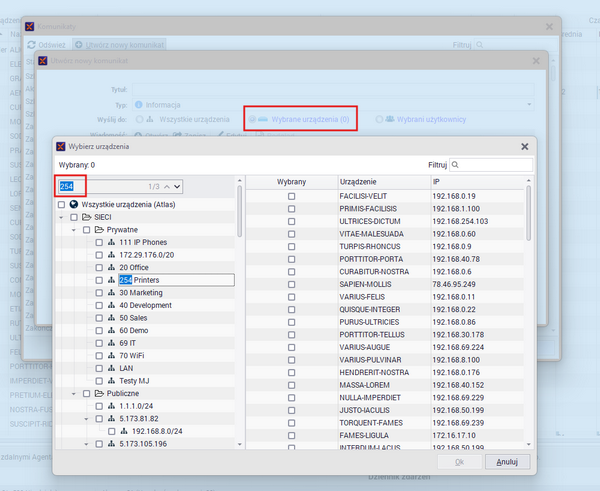This screenshot has height=491, width=600.
Task: Select the PORTTITOR-TELLUS device row
Action: (x=385, y=335)
